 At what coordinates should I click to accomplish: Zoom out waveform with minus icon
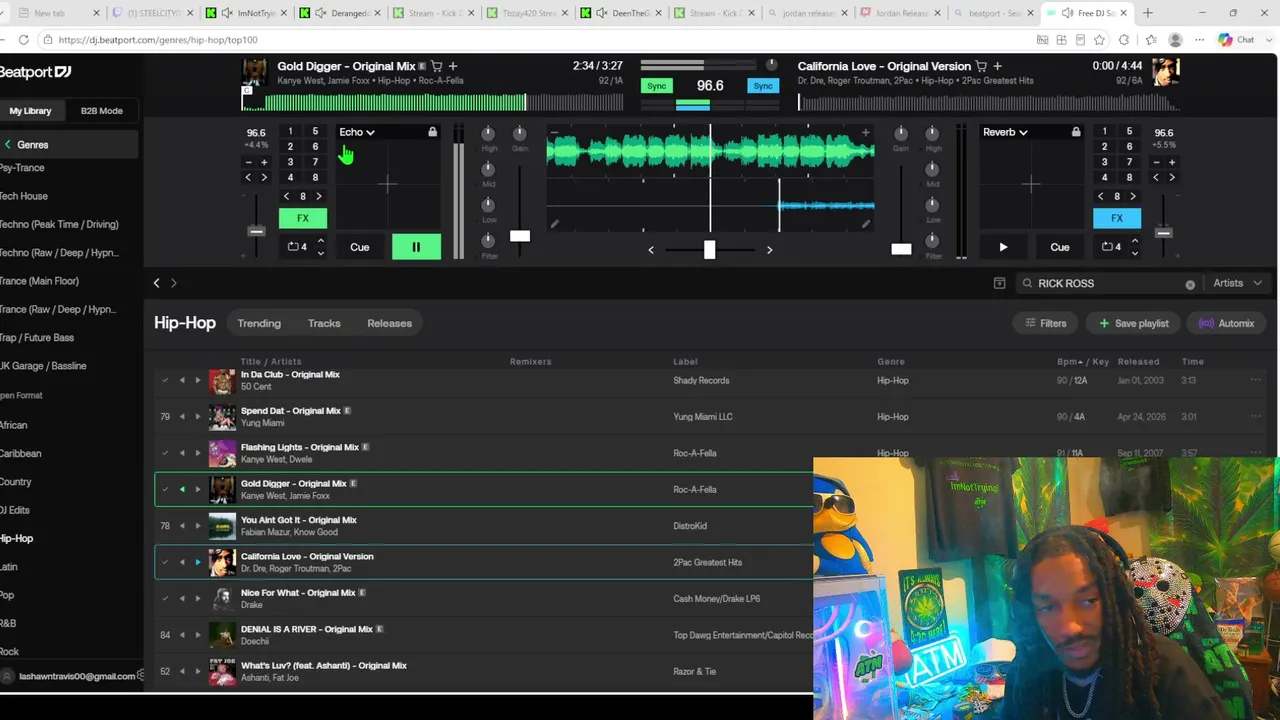coord(555,132)
